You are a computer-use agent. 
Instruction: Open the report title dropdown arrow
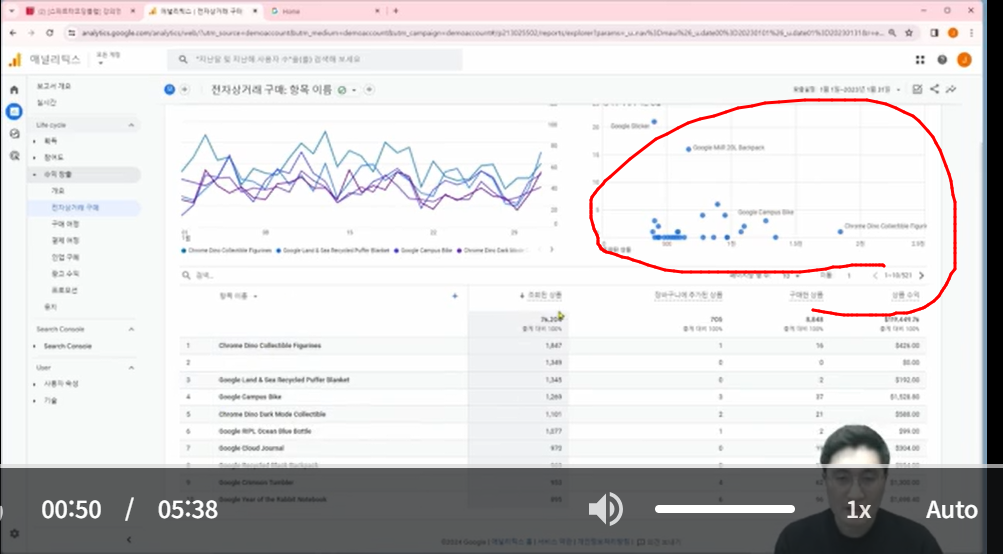[354, 90]
